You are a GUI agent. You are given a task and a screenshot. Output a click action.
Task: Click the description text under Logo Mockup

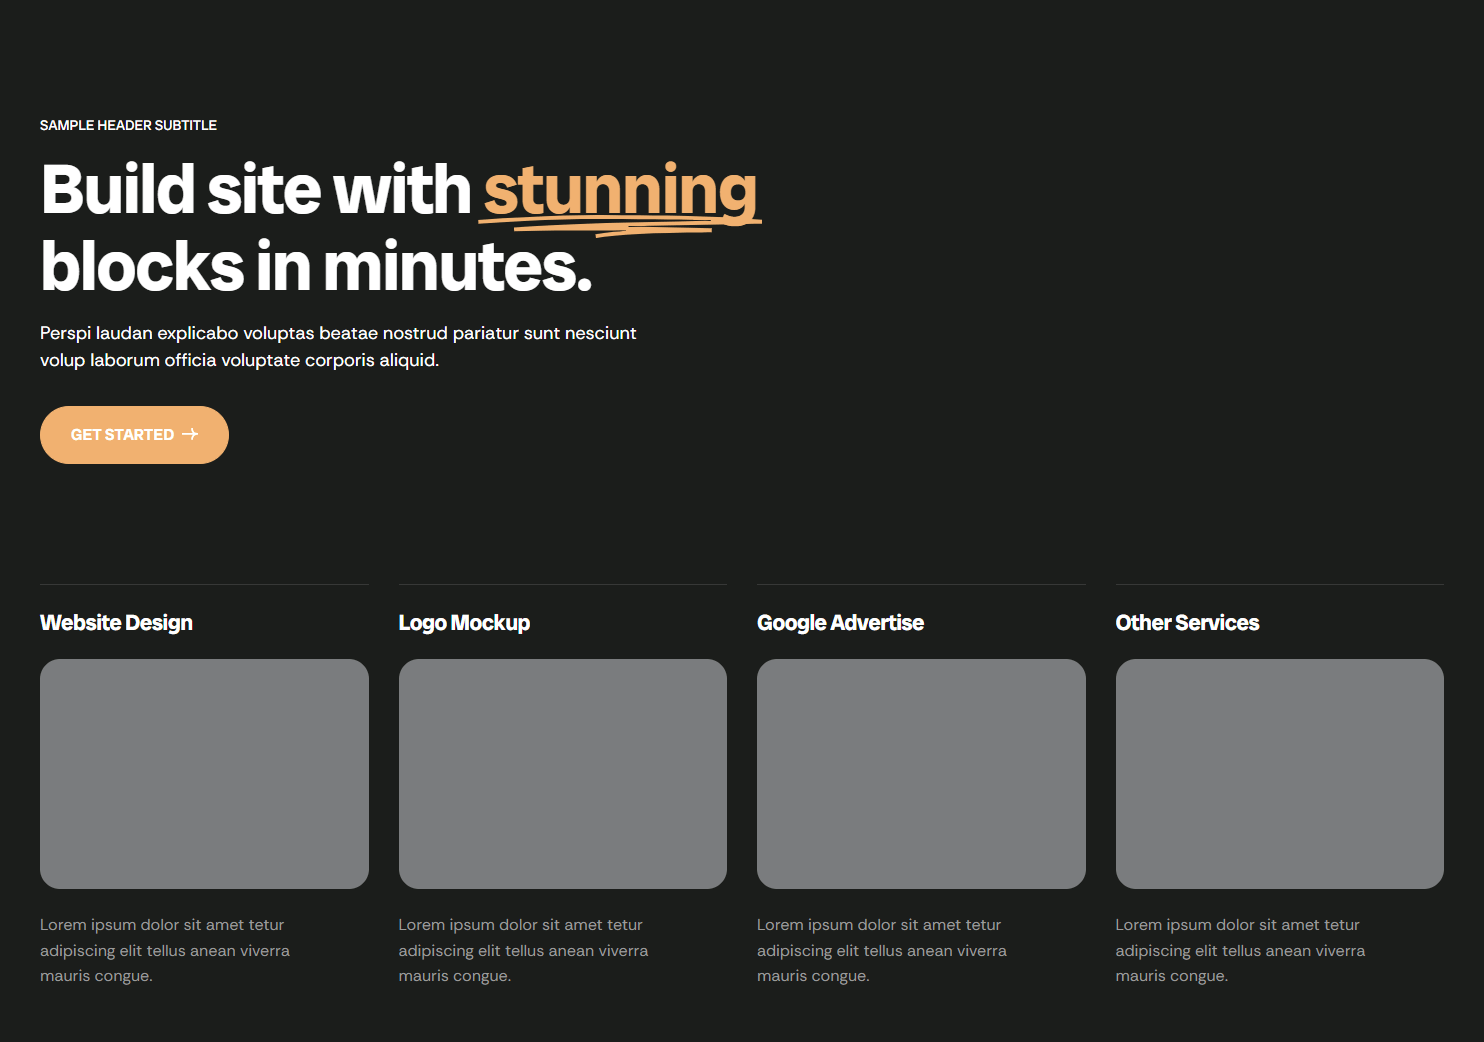click(x=523, y=950)
